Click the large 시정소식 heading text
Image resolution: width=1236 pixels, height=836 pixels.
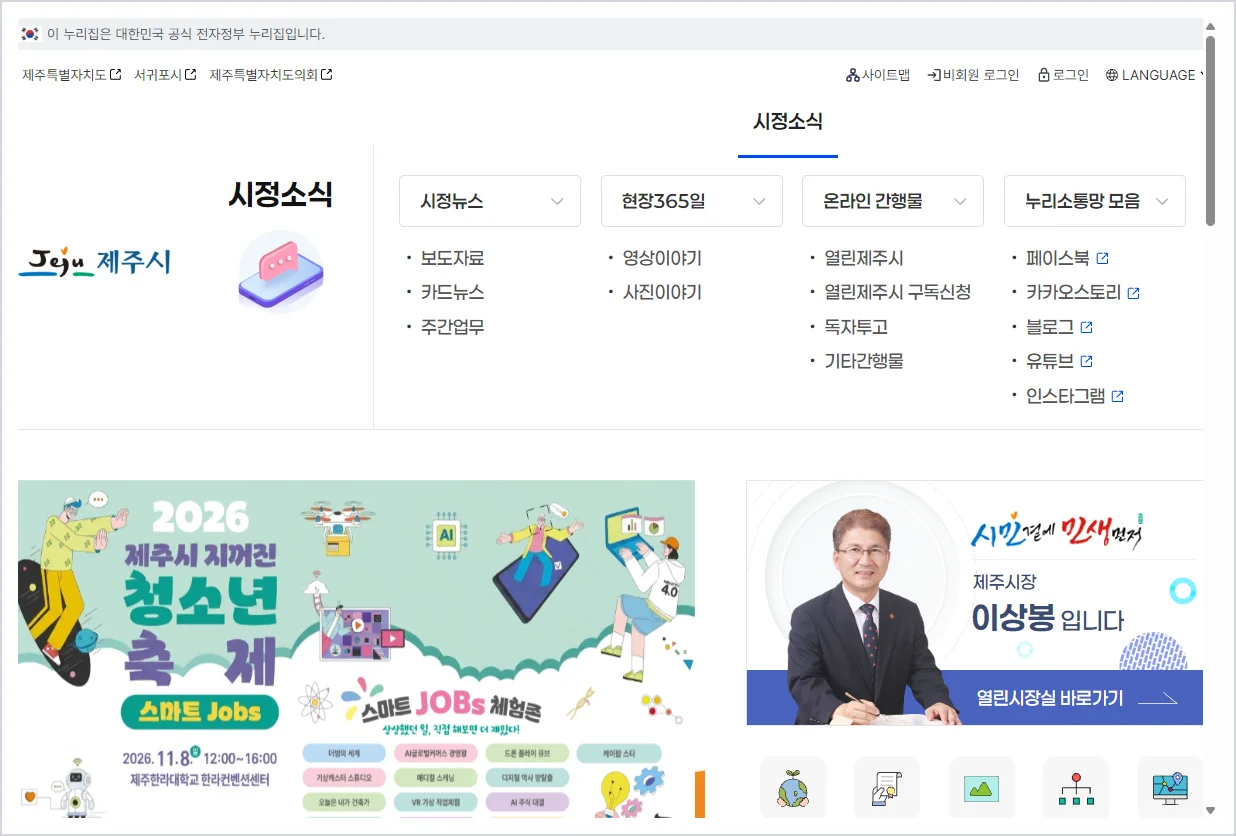[x=280, y=194]
